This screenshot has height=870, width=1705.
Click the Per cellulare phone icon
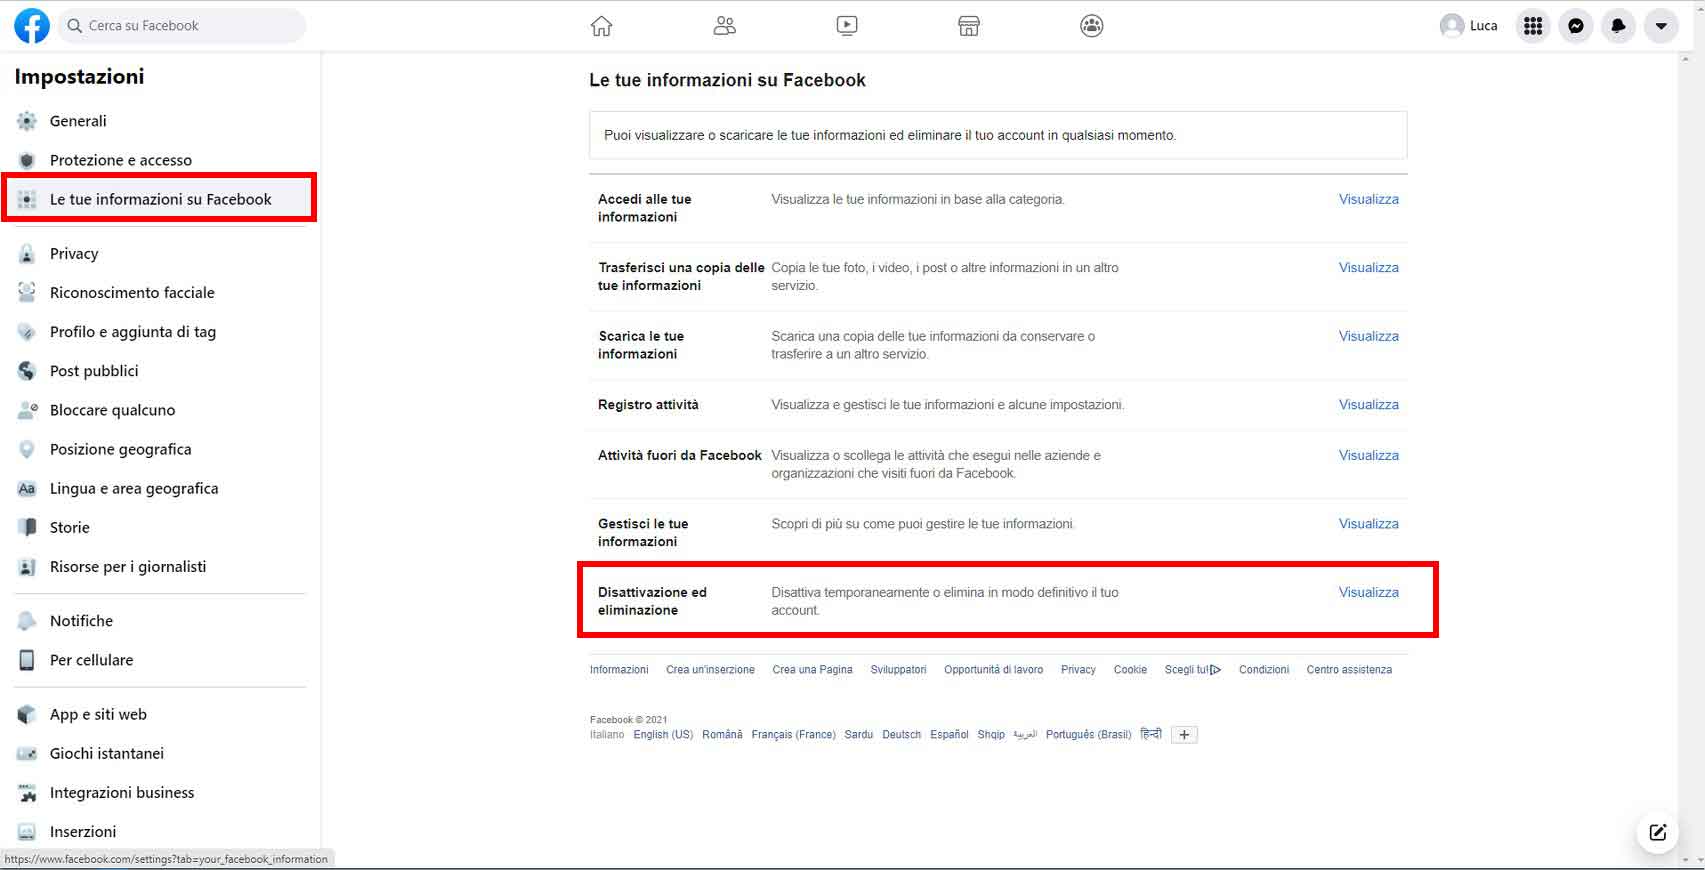click(x=27, y=660)
